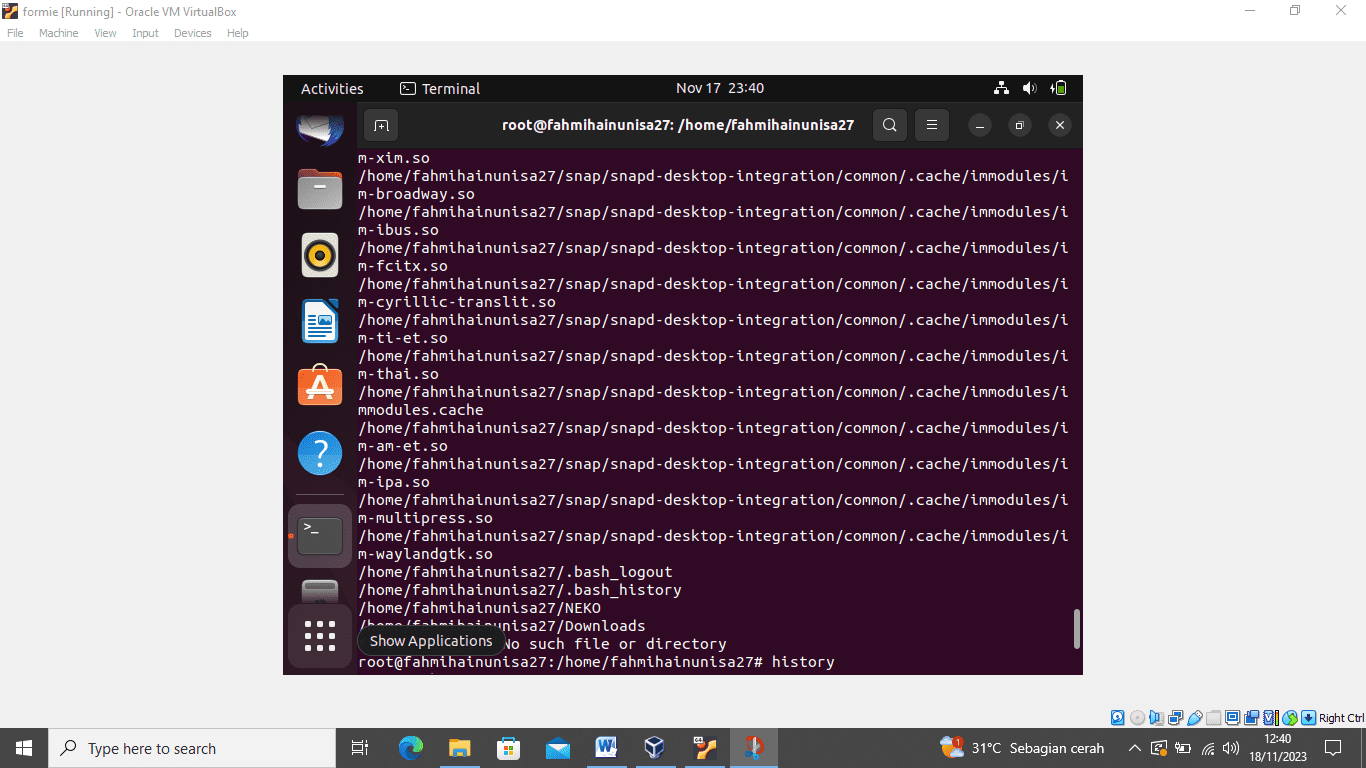The width and height of the screenshot is (1366, 768).
Task: Click VirtualBox shared folders indicator
Action: (x=1213, y=718)
